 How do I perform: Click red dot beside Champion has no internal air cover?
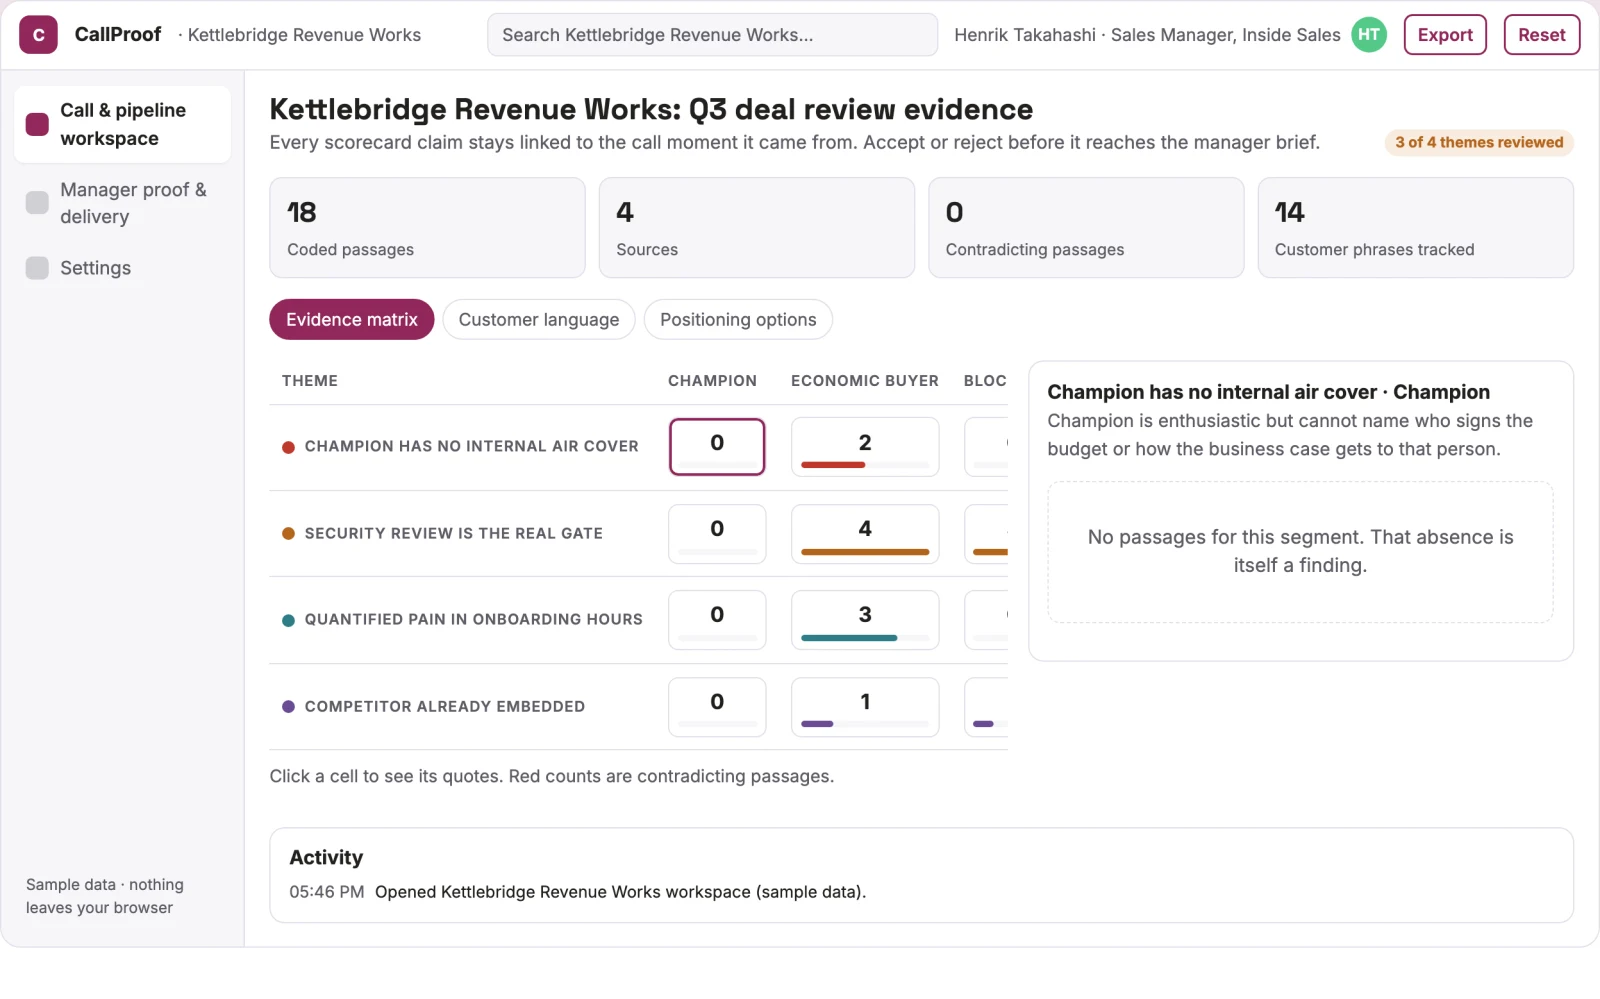288,447
